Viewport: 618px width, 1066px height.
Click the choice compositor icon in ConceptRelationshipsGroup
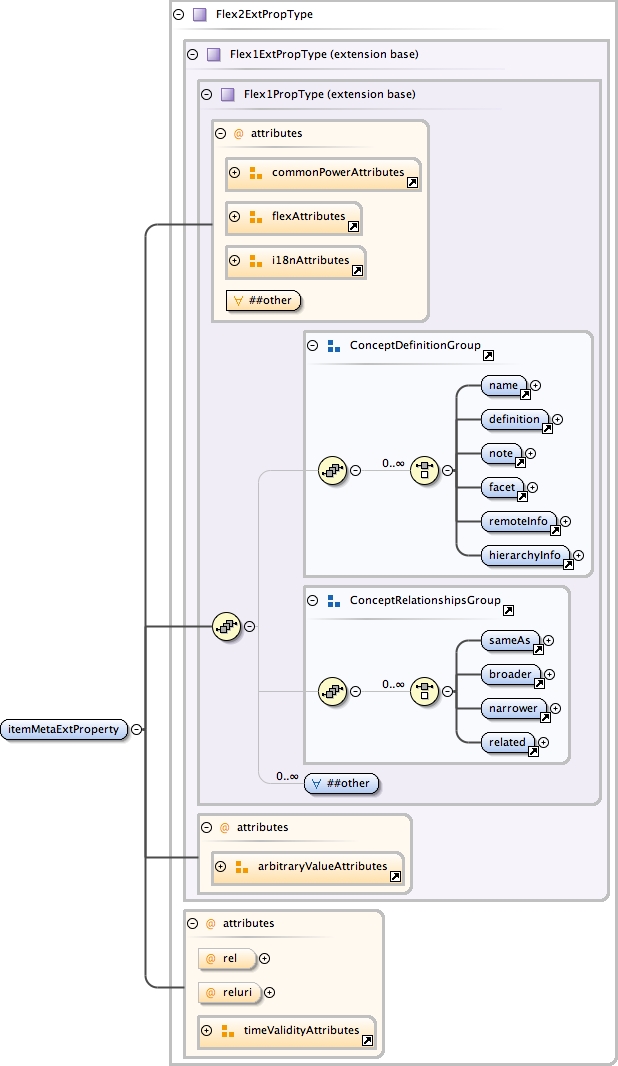tap(425, 691)
